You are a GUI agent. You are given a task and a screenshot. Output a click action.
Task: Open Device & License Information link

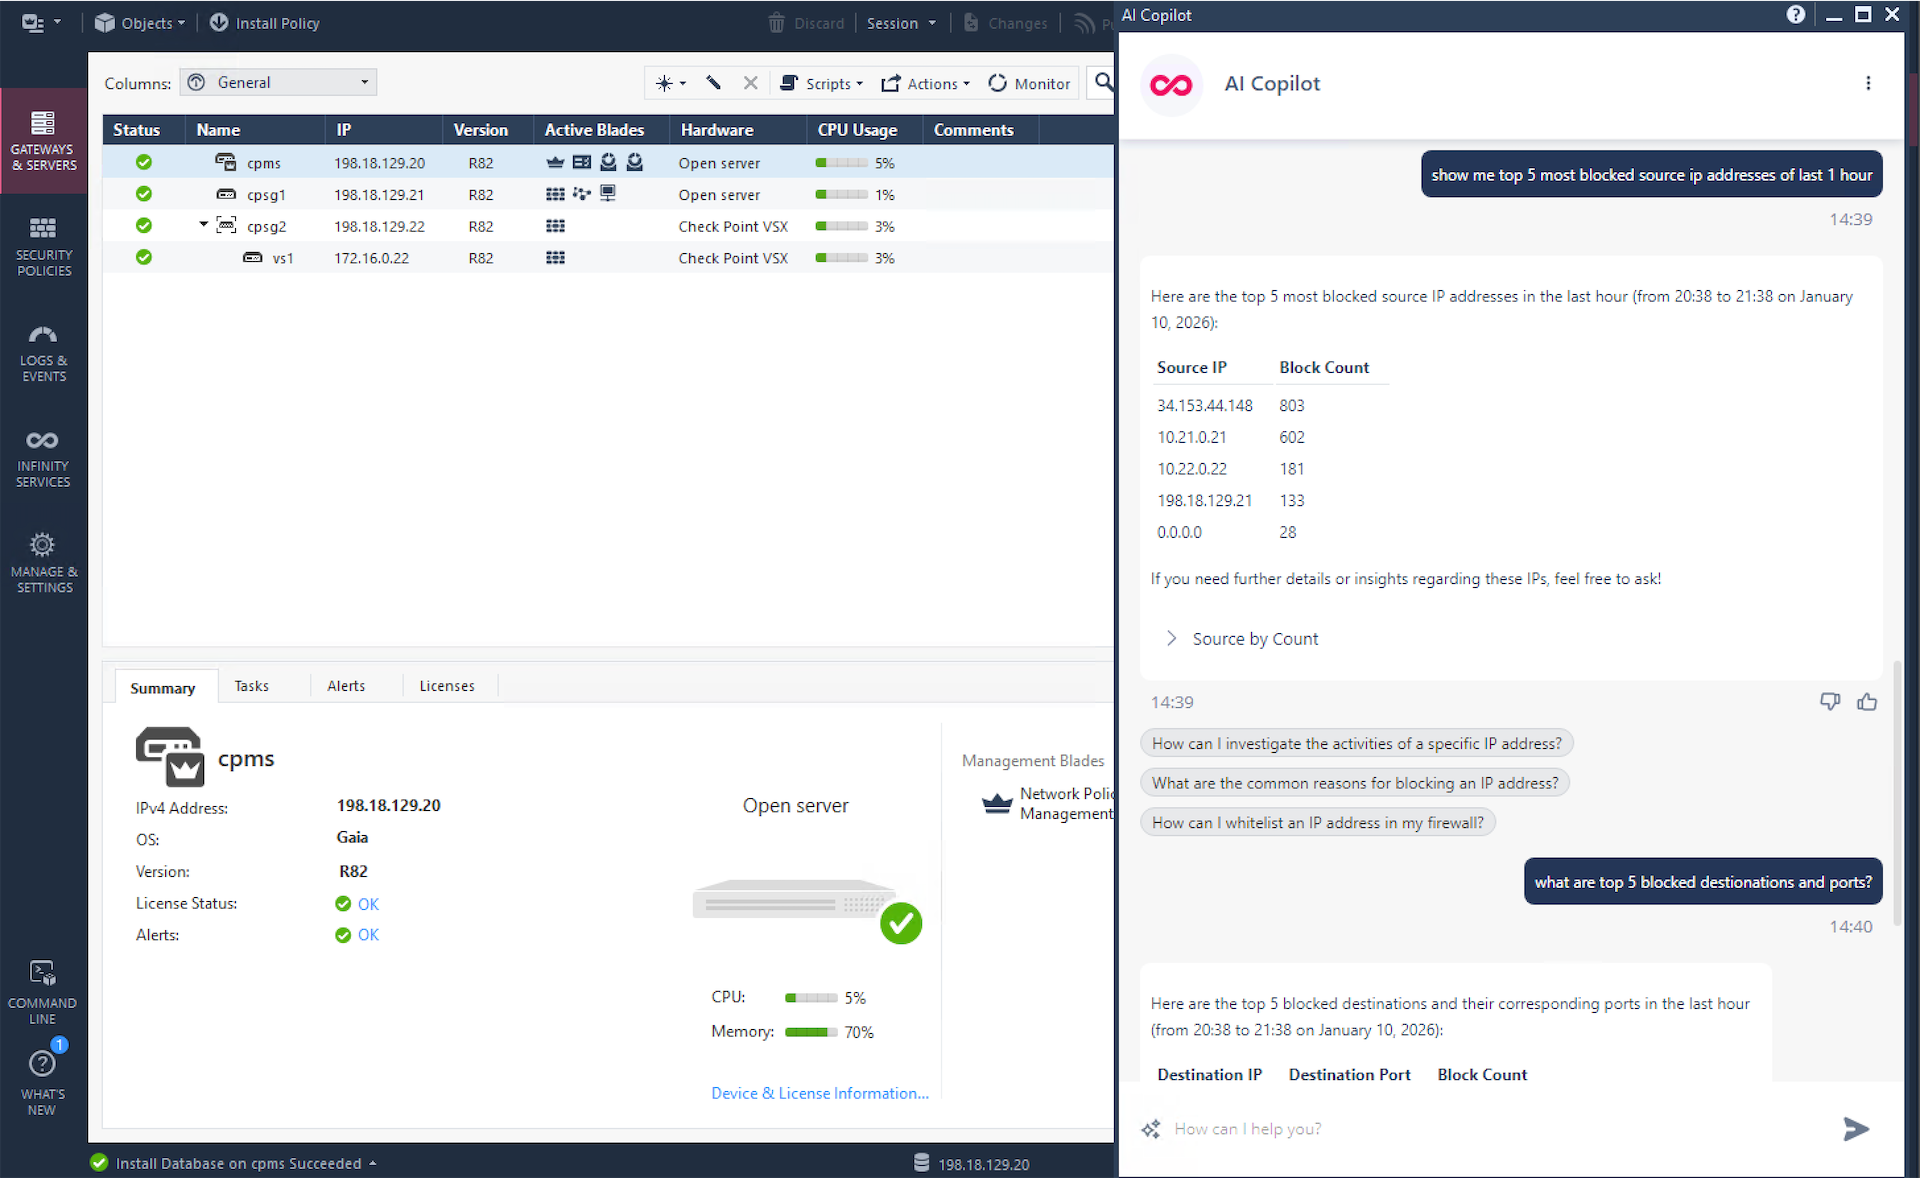[x=819, y=1093]
